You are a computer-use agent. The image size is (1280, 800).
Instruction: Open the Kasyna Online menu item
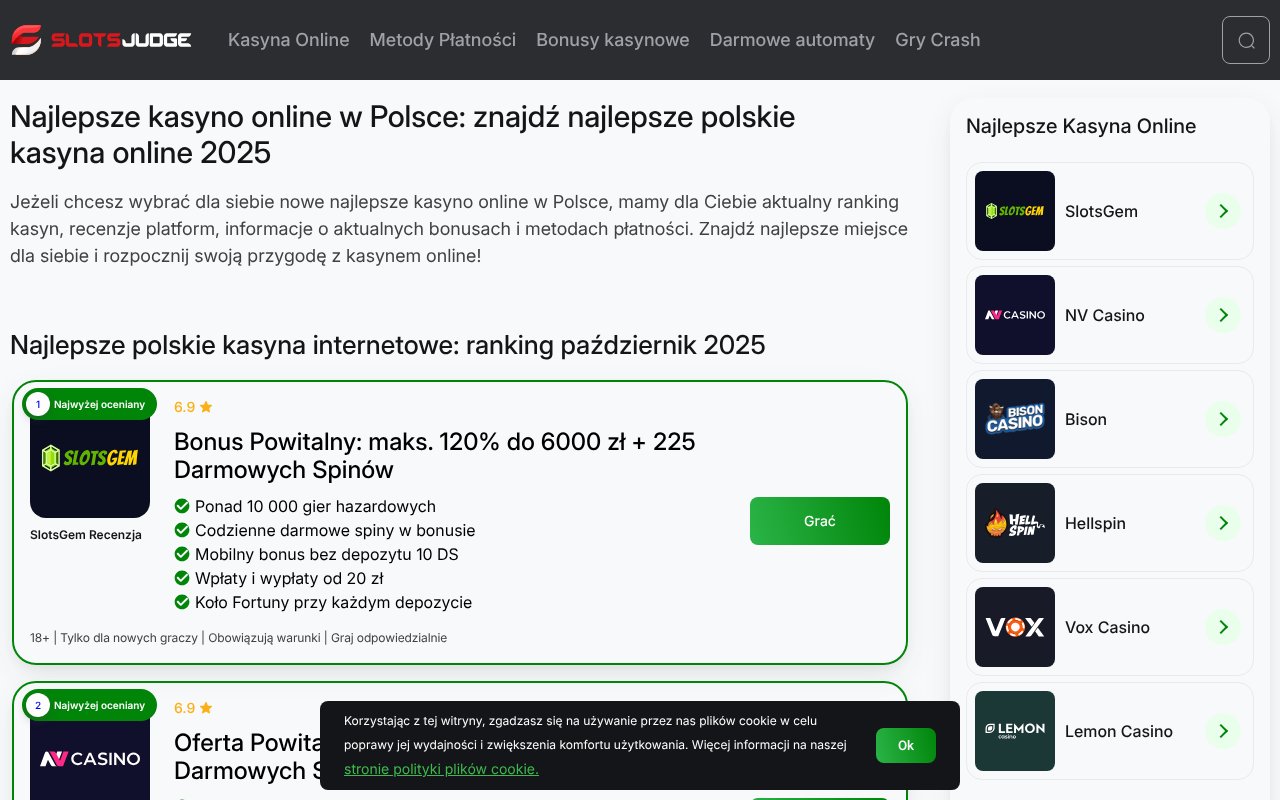[288, 40]
